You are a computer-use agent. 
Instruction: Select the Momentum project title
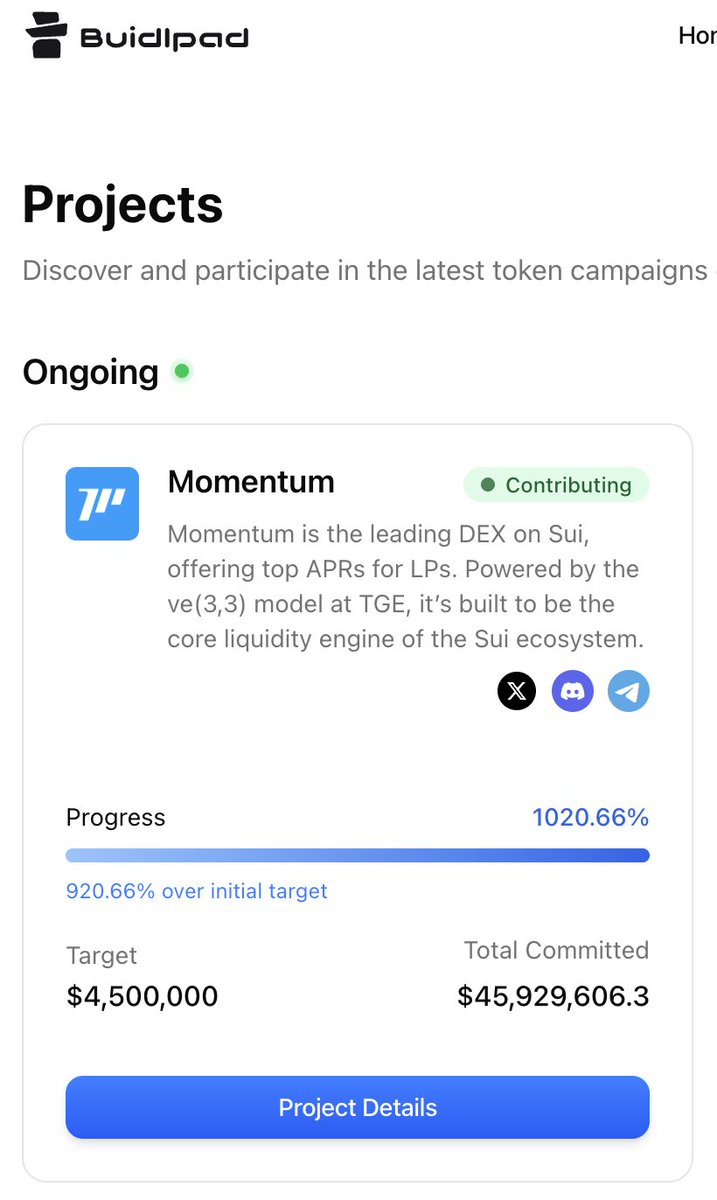(x=251, y=482)
